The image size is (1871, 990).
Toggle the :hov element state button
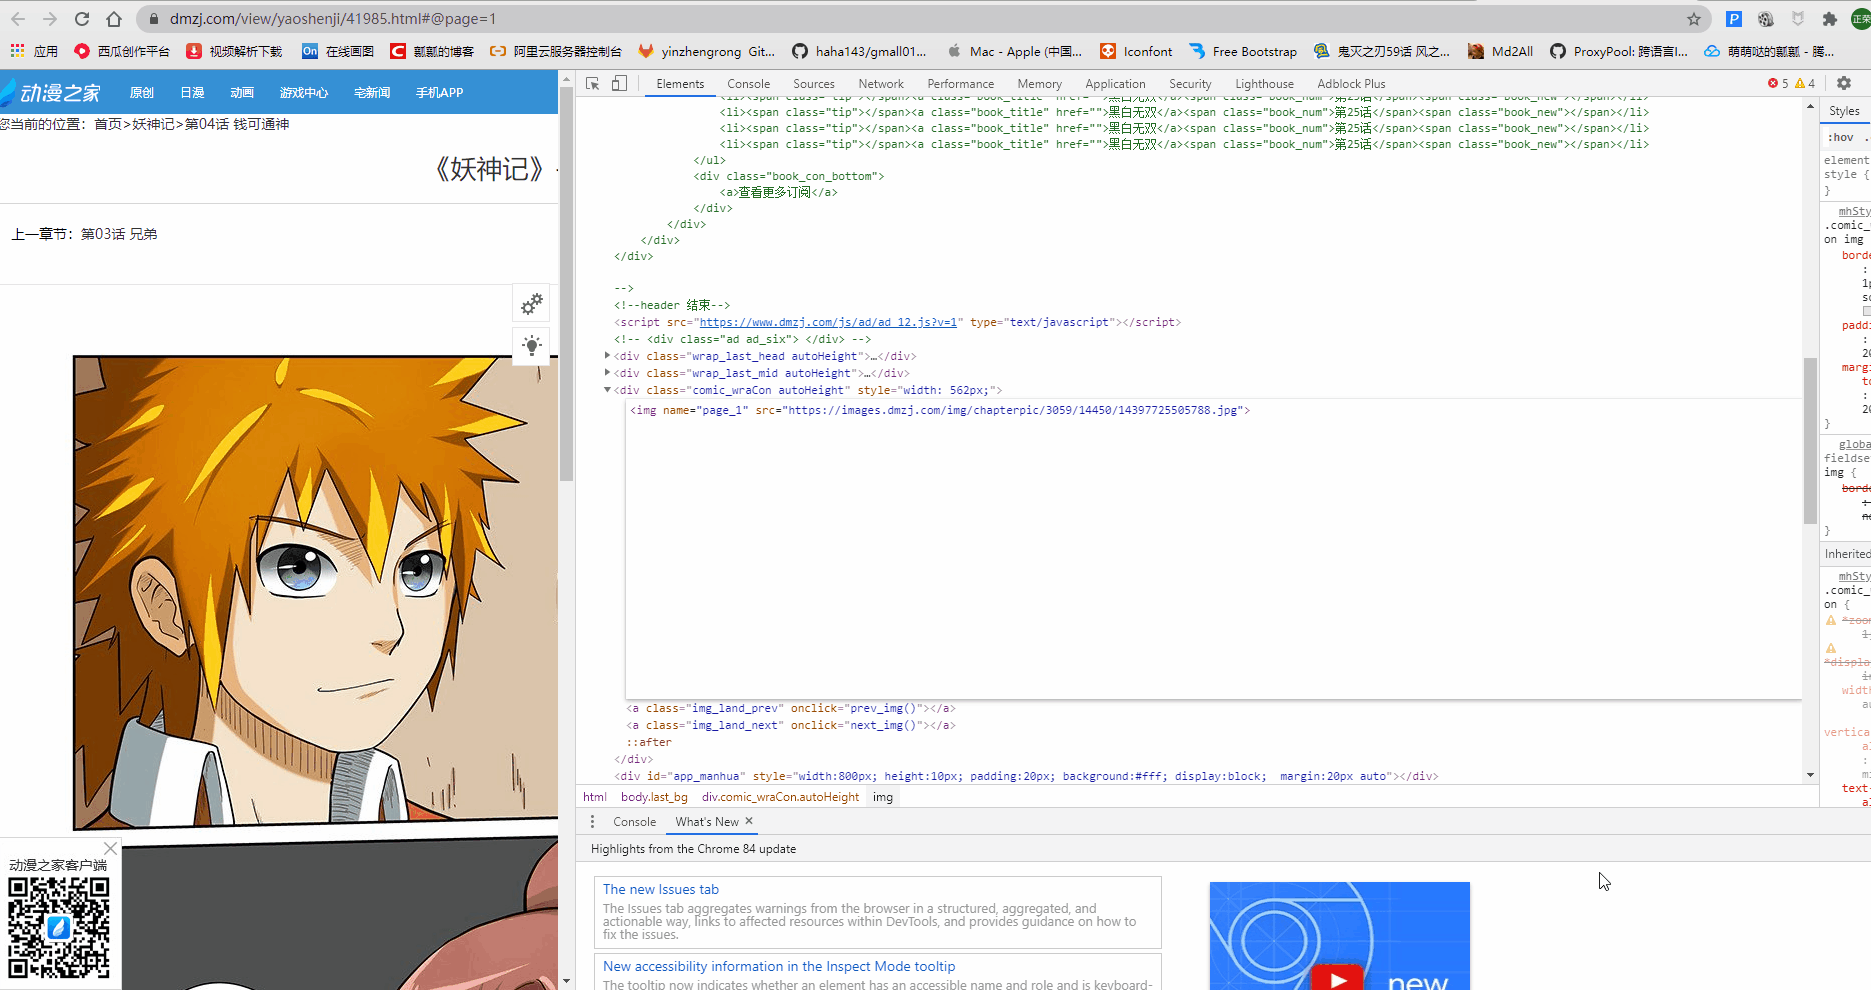tap(1841, 138)
